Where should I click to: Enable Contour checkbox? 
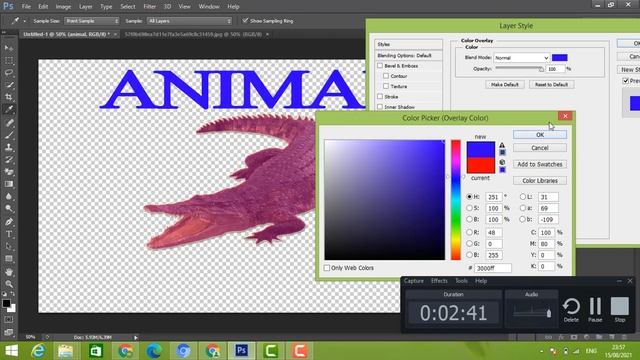click(x=386, y=76)
